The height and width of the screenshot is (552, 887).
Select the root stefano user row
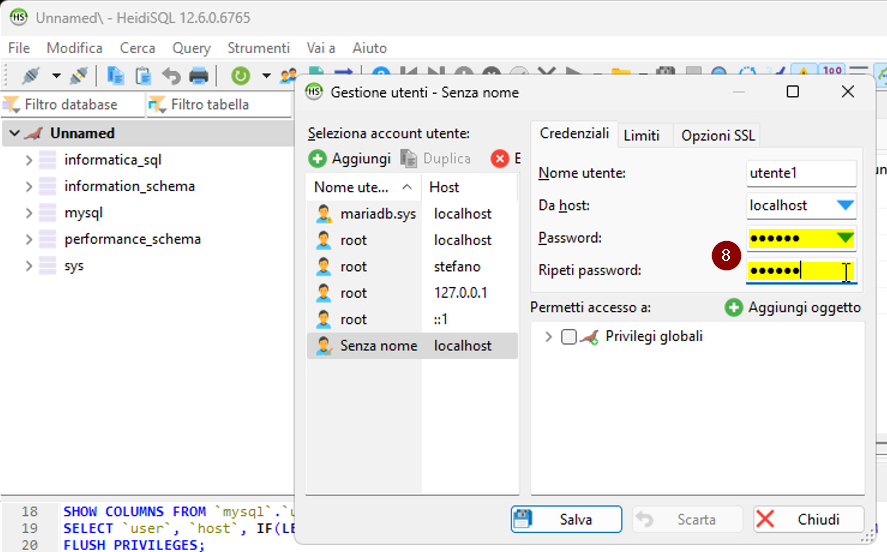pos(412,266)
